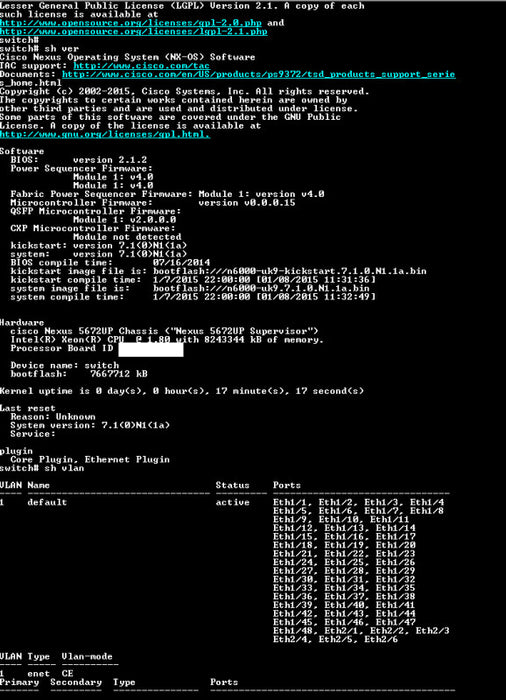Click the Vlan-mode column header
The image size is (506, 700).
87,656
